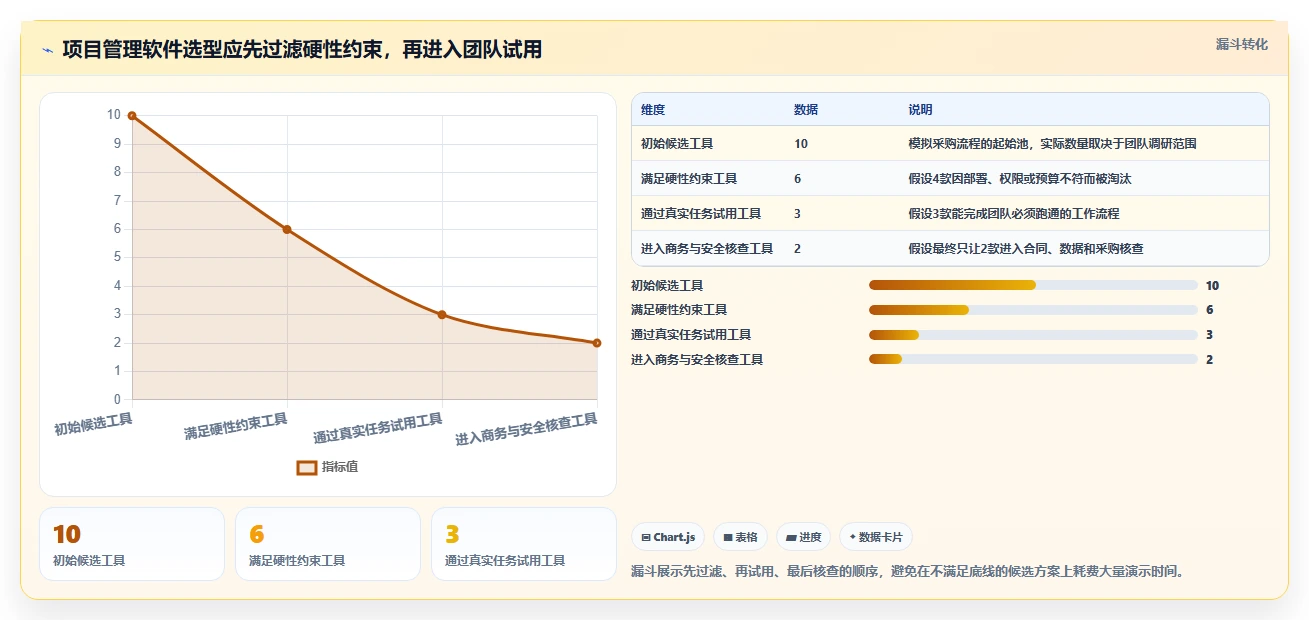Image resolution: width=1309 pixels, height=620 pixels.
Task: Click the lightning icon beside the title
Action: pyautogui.click(x=47, y=50)
